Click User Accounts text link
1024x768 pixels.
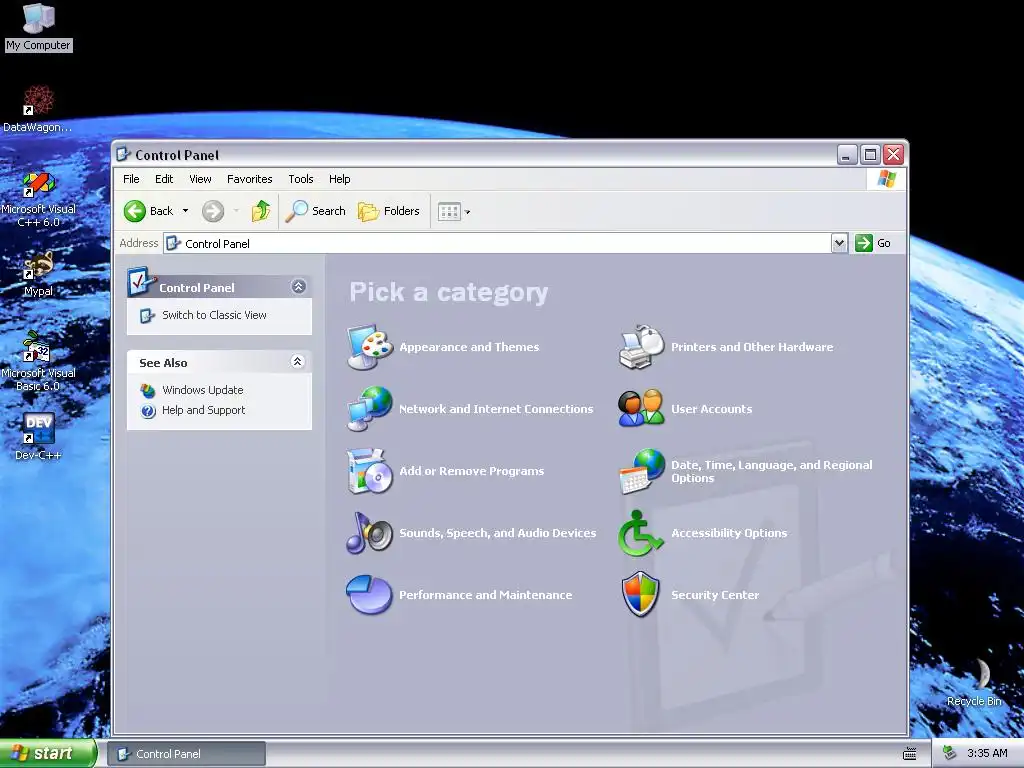point(712,409)
